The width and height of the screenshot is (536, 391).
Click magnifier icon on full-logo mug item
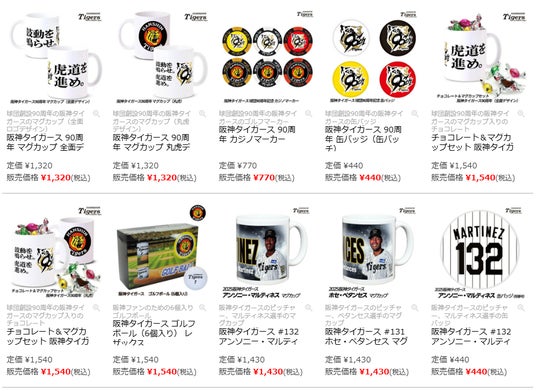click(97, 114)
